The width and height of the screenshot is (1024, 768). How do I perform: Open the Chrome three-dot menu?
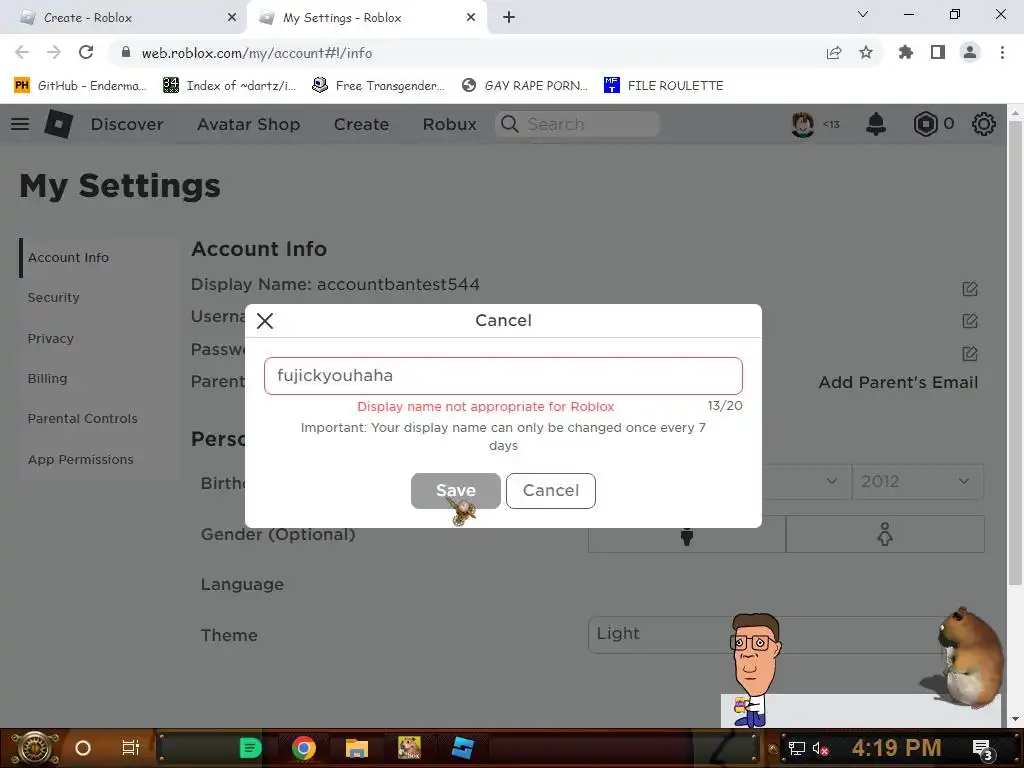1002,52
